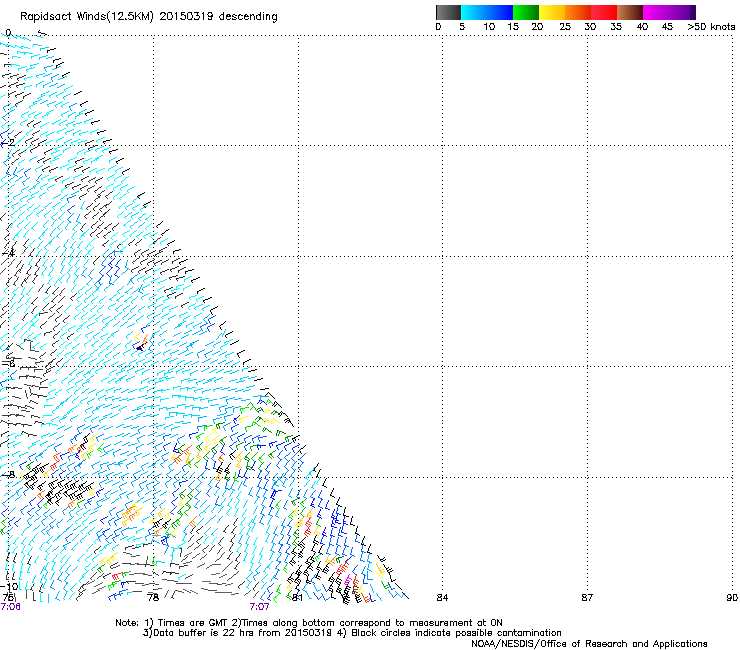The width and height of the screenshot is (740, 650).
Task: Click the '78' longitude axis label
Action: pos(153,598)
